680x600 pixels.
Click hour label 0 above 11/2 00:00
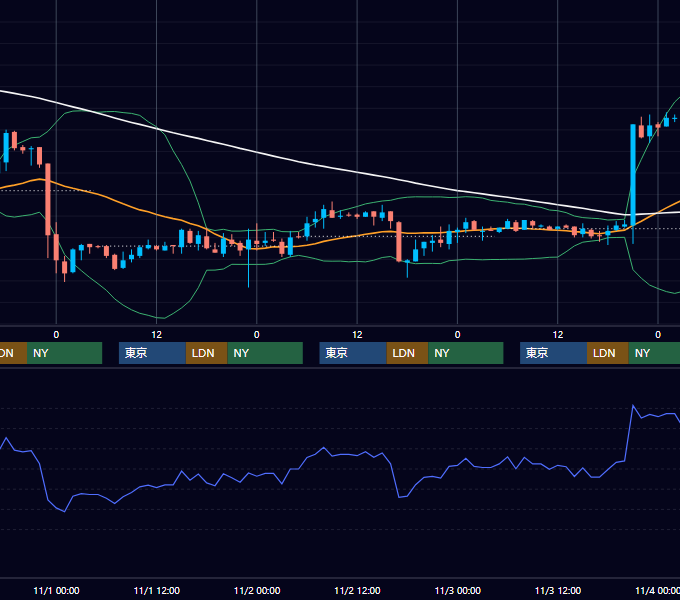(x=257, y=335)
